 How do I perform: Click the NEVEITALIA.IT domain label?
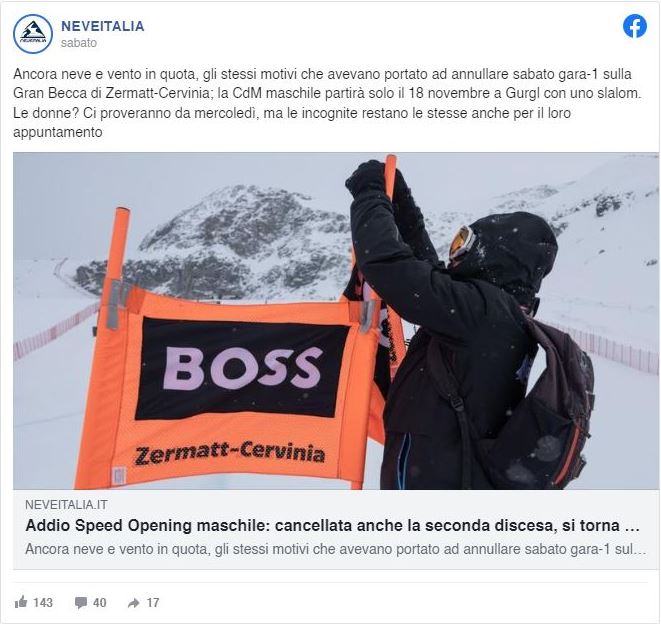tap(66, 505)
